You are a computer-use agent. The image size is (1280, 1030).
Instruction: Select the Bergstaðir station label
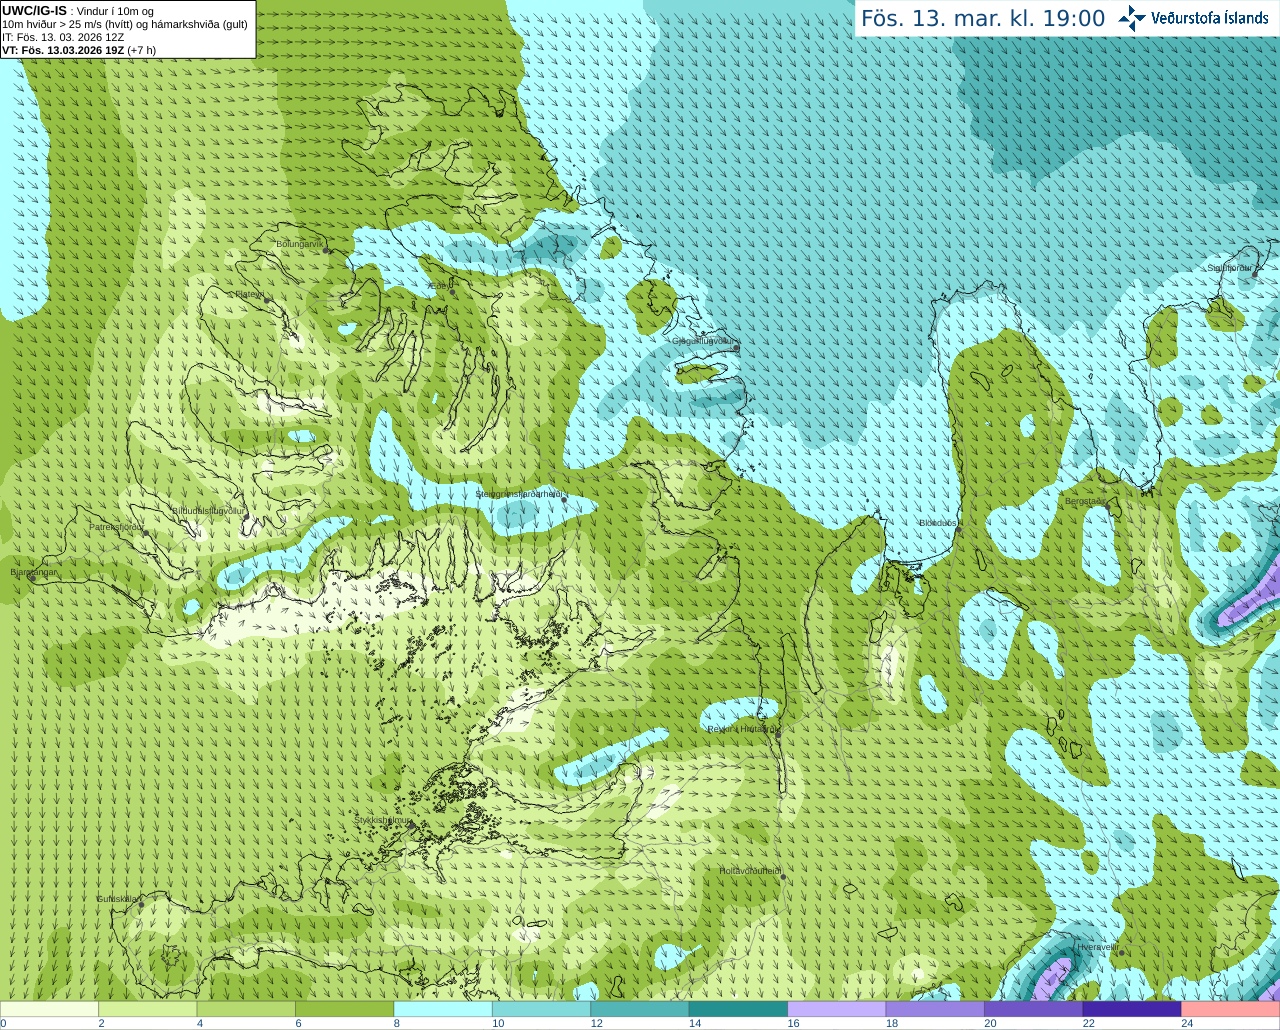(x=1085, y=501)
